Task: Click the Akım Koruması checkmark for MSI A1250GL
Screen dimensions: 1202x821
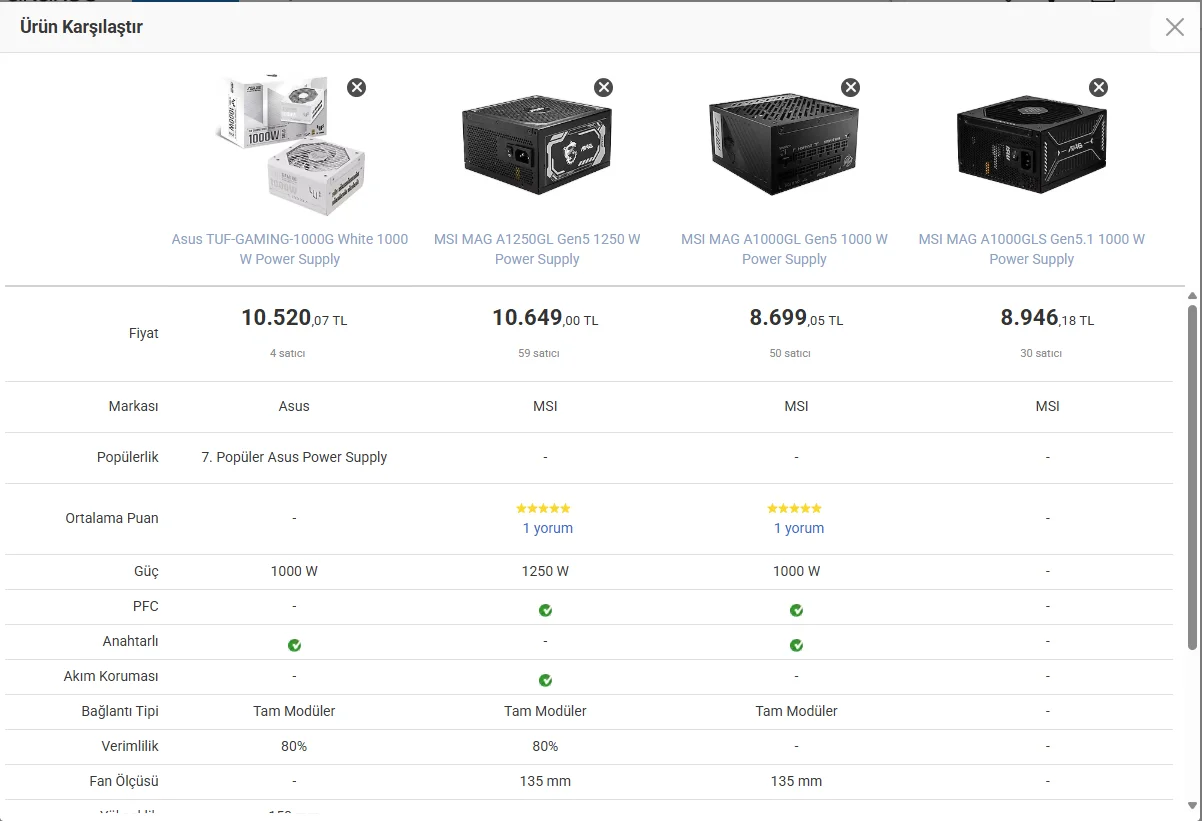Action: (545, 680)
